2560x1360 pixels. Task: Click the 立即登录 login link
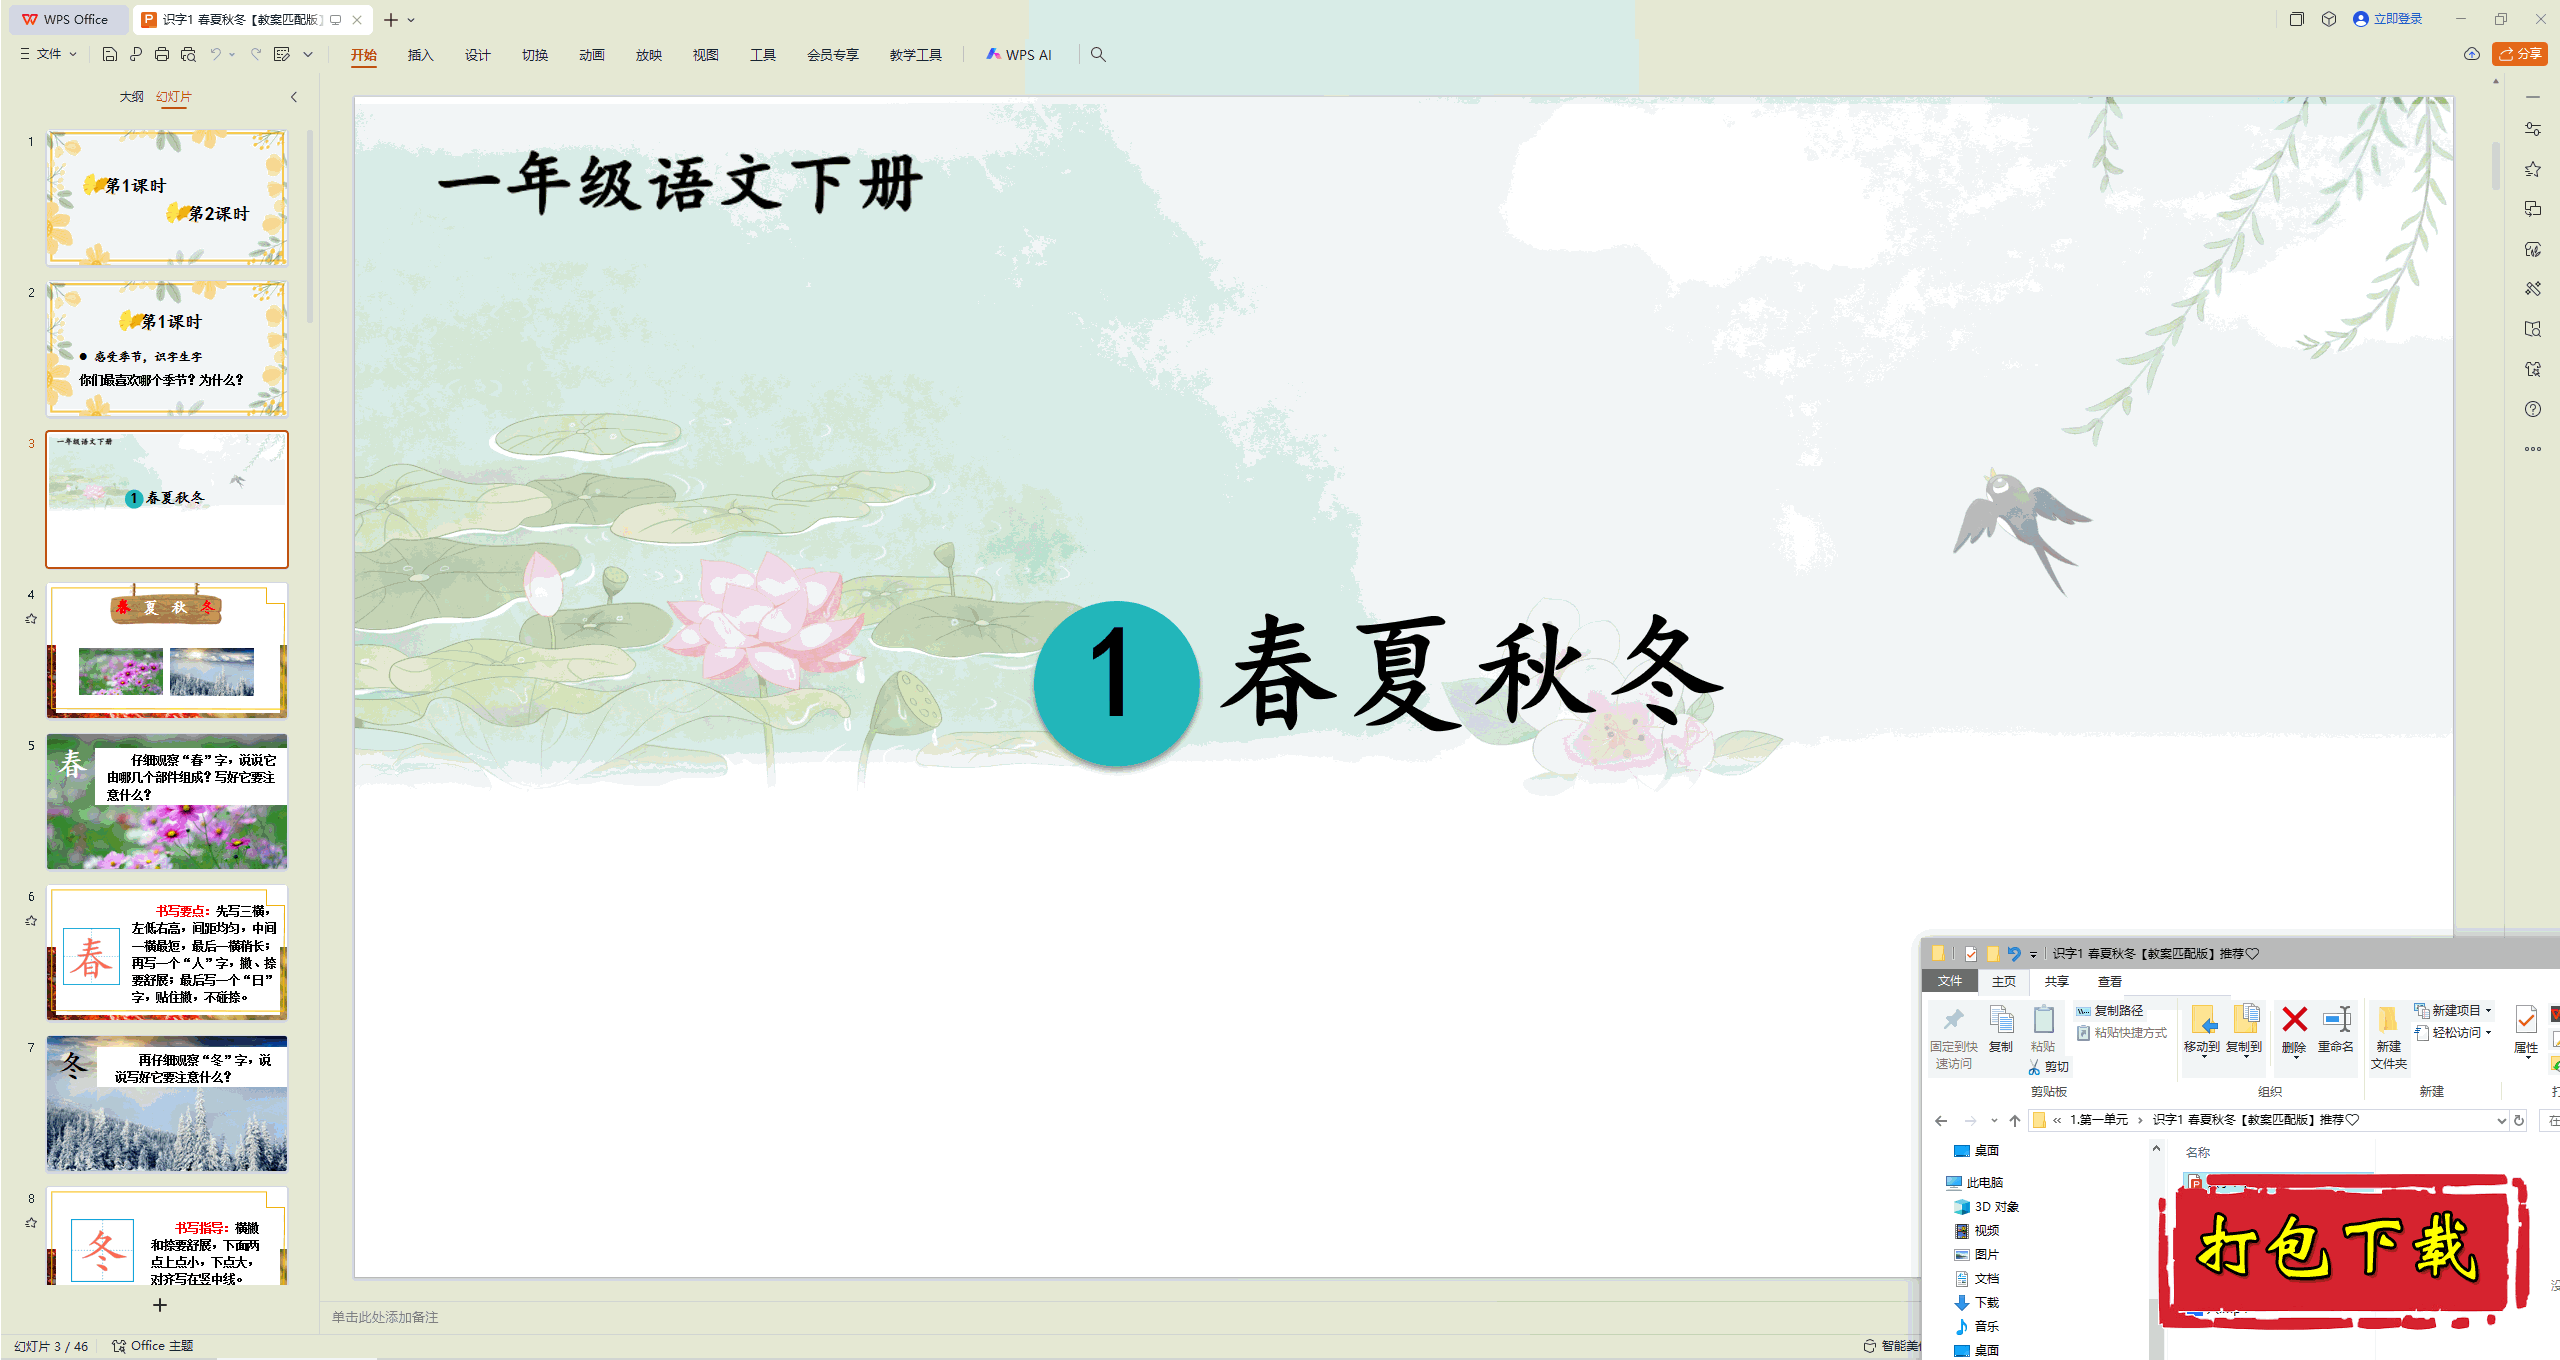tap(2396, 19)
